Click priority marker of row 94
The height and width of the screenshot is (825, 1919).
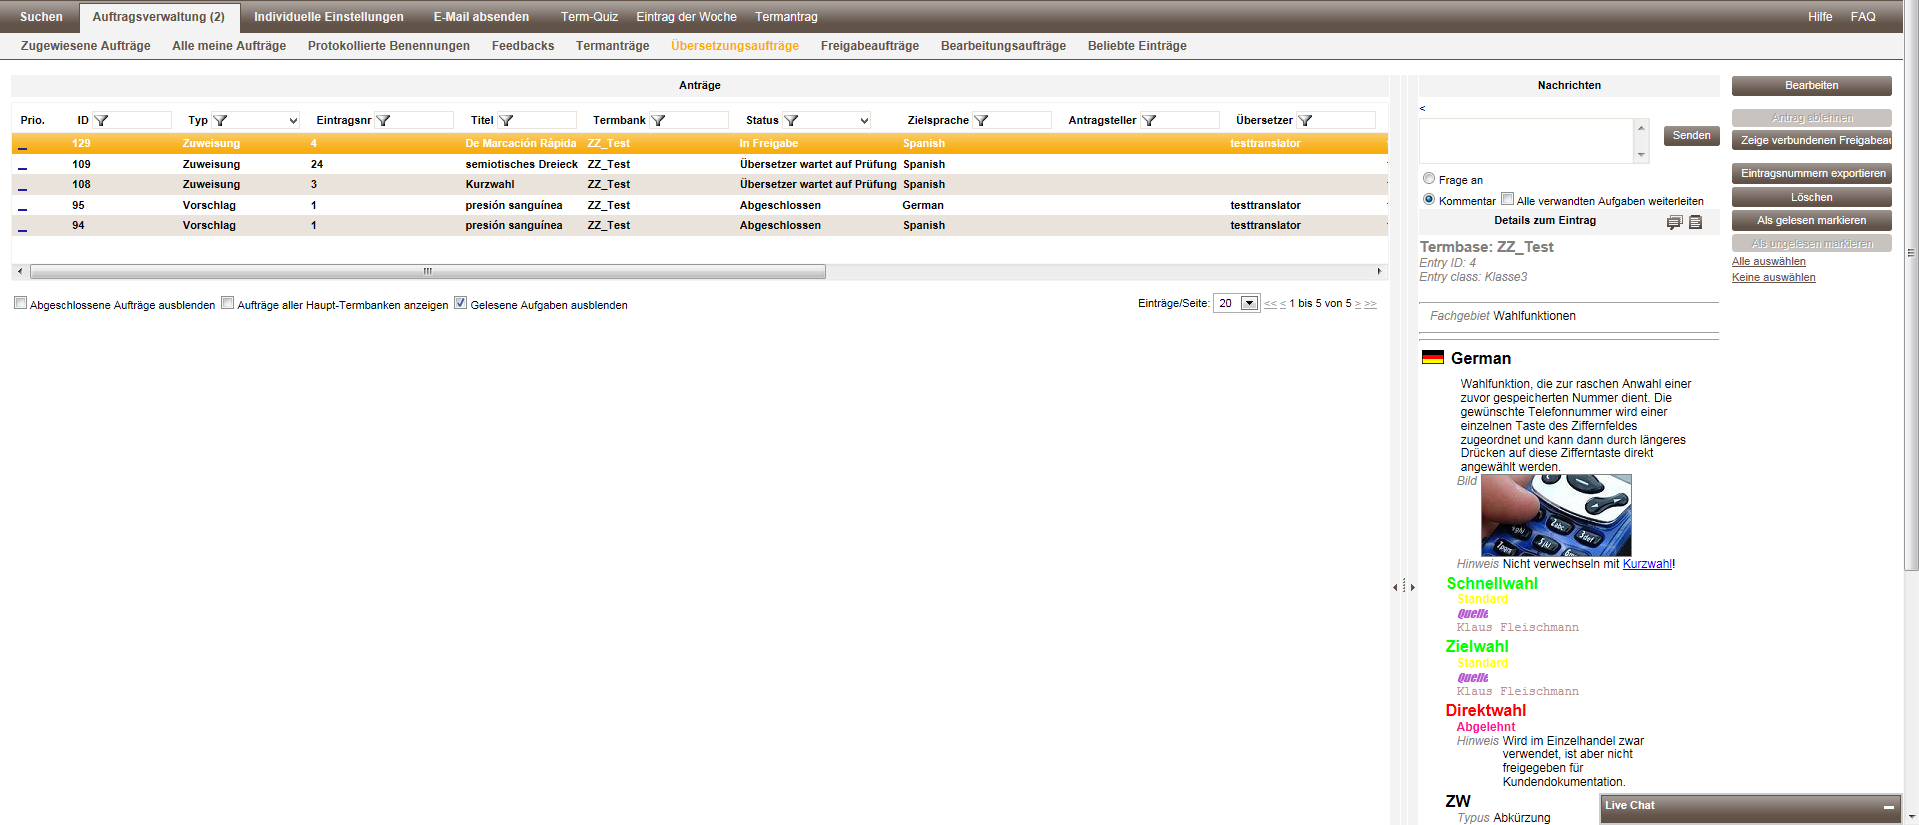[x=22, y=229]
